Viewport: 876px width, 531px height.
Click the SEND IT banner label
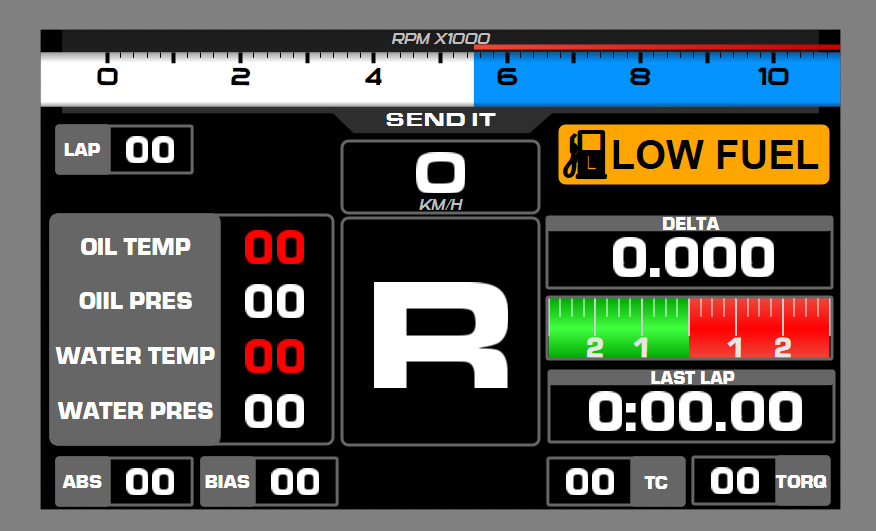[x=440, y=120]
